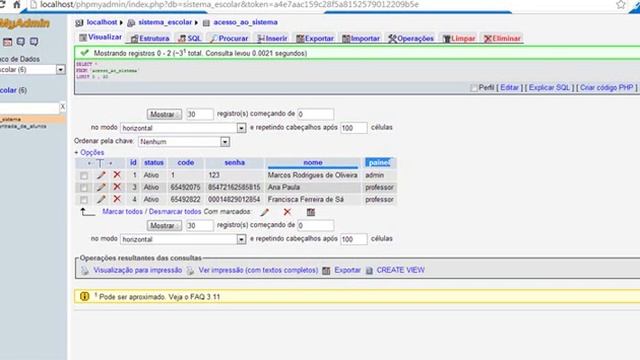The width and height of the screenshot is (640, 360).
Task: Click the browser home icon
Action: pyautogui.click(x=16, y=4)
